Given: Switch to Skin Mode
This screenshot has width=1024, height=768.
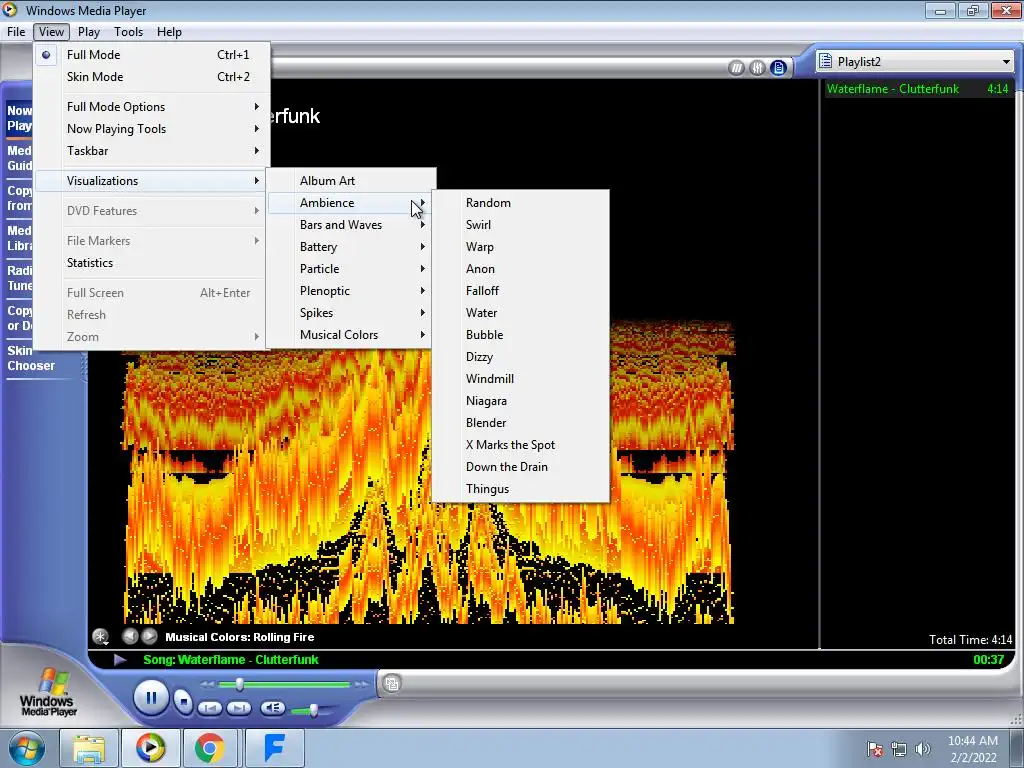Looking at the screenshot, I should (152, 77).
